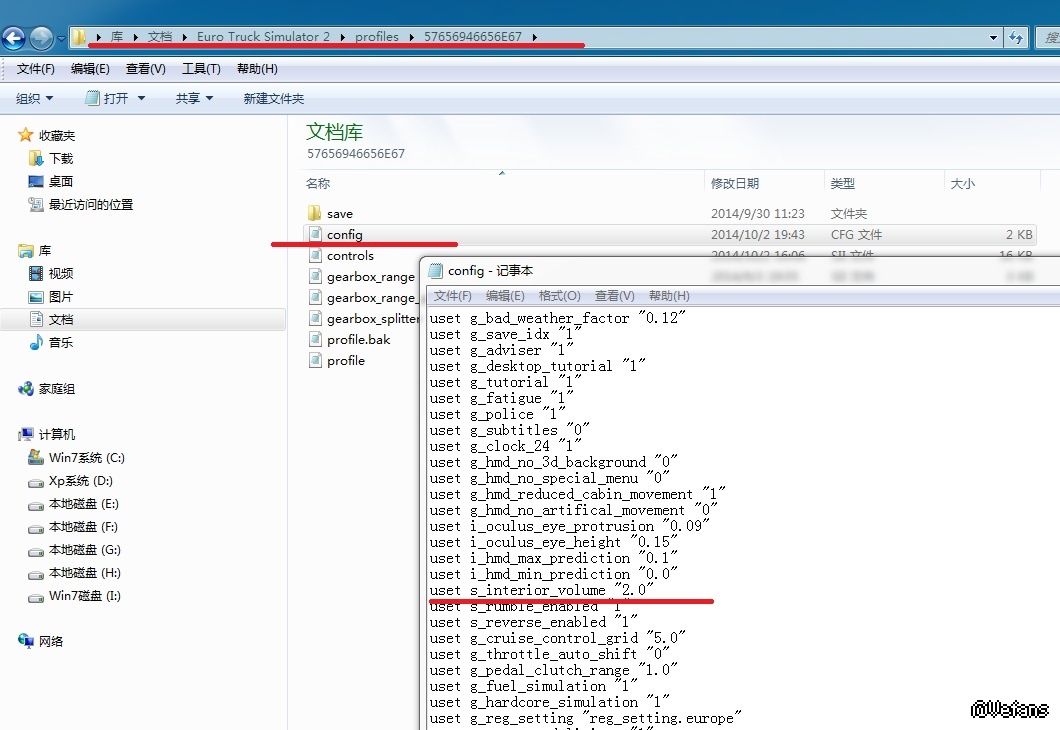
Task: Click the Notepad icon in config title bar
Action: coord(436,270)
